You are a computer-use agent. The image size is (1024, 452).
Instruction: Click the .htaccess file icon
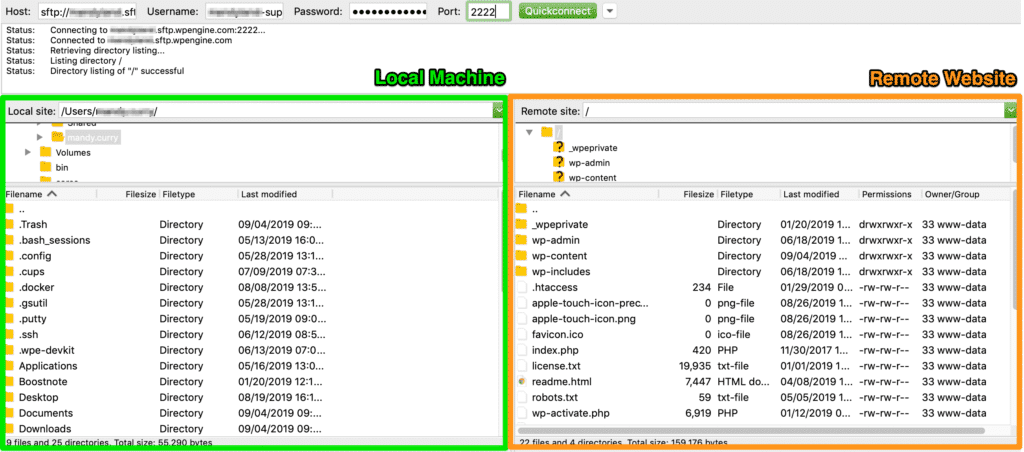[521, 287]
